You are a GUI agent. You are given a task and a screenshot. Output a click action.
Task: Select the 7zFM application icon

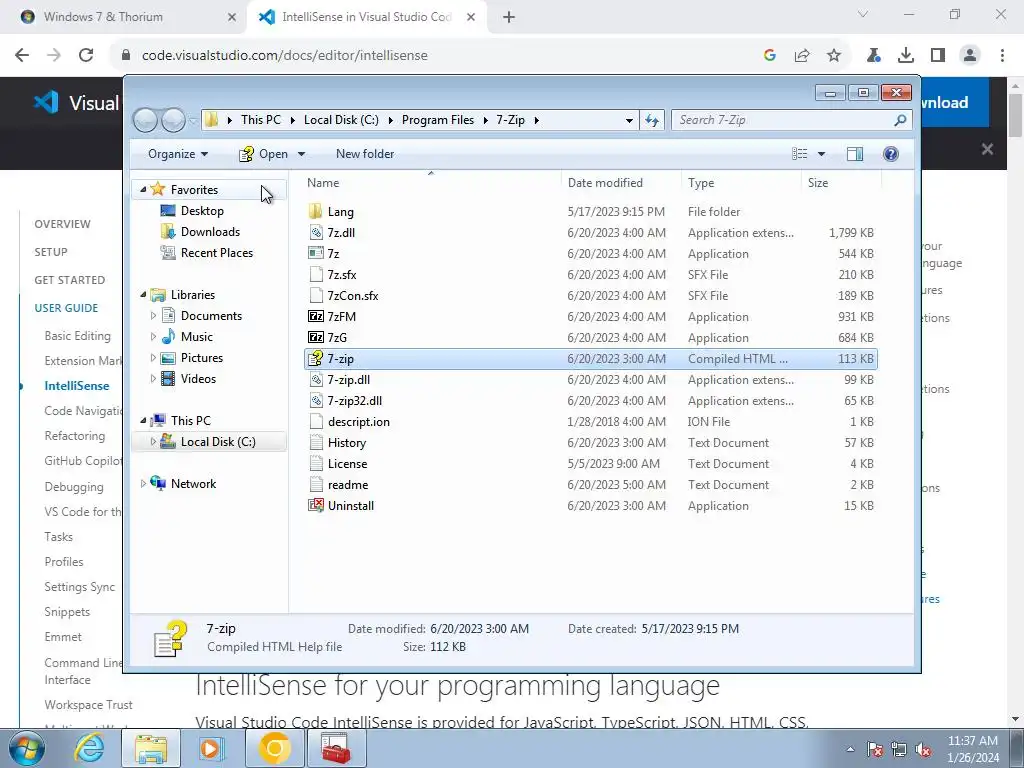pyautogui.click(x=315, y=317)
